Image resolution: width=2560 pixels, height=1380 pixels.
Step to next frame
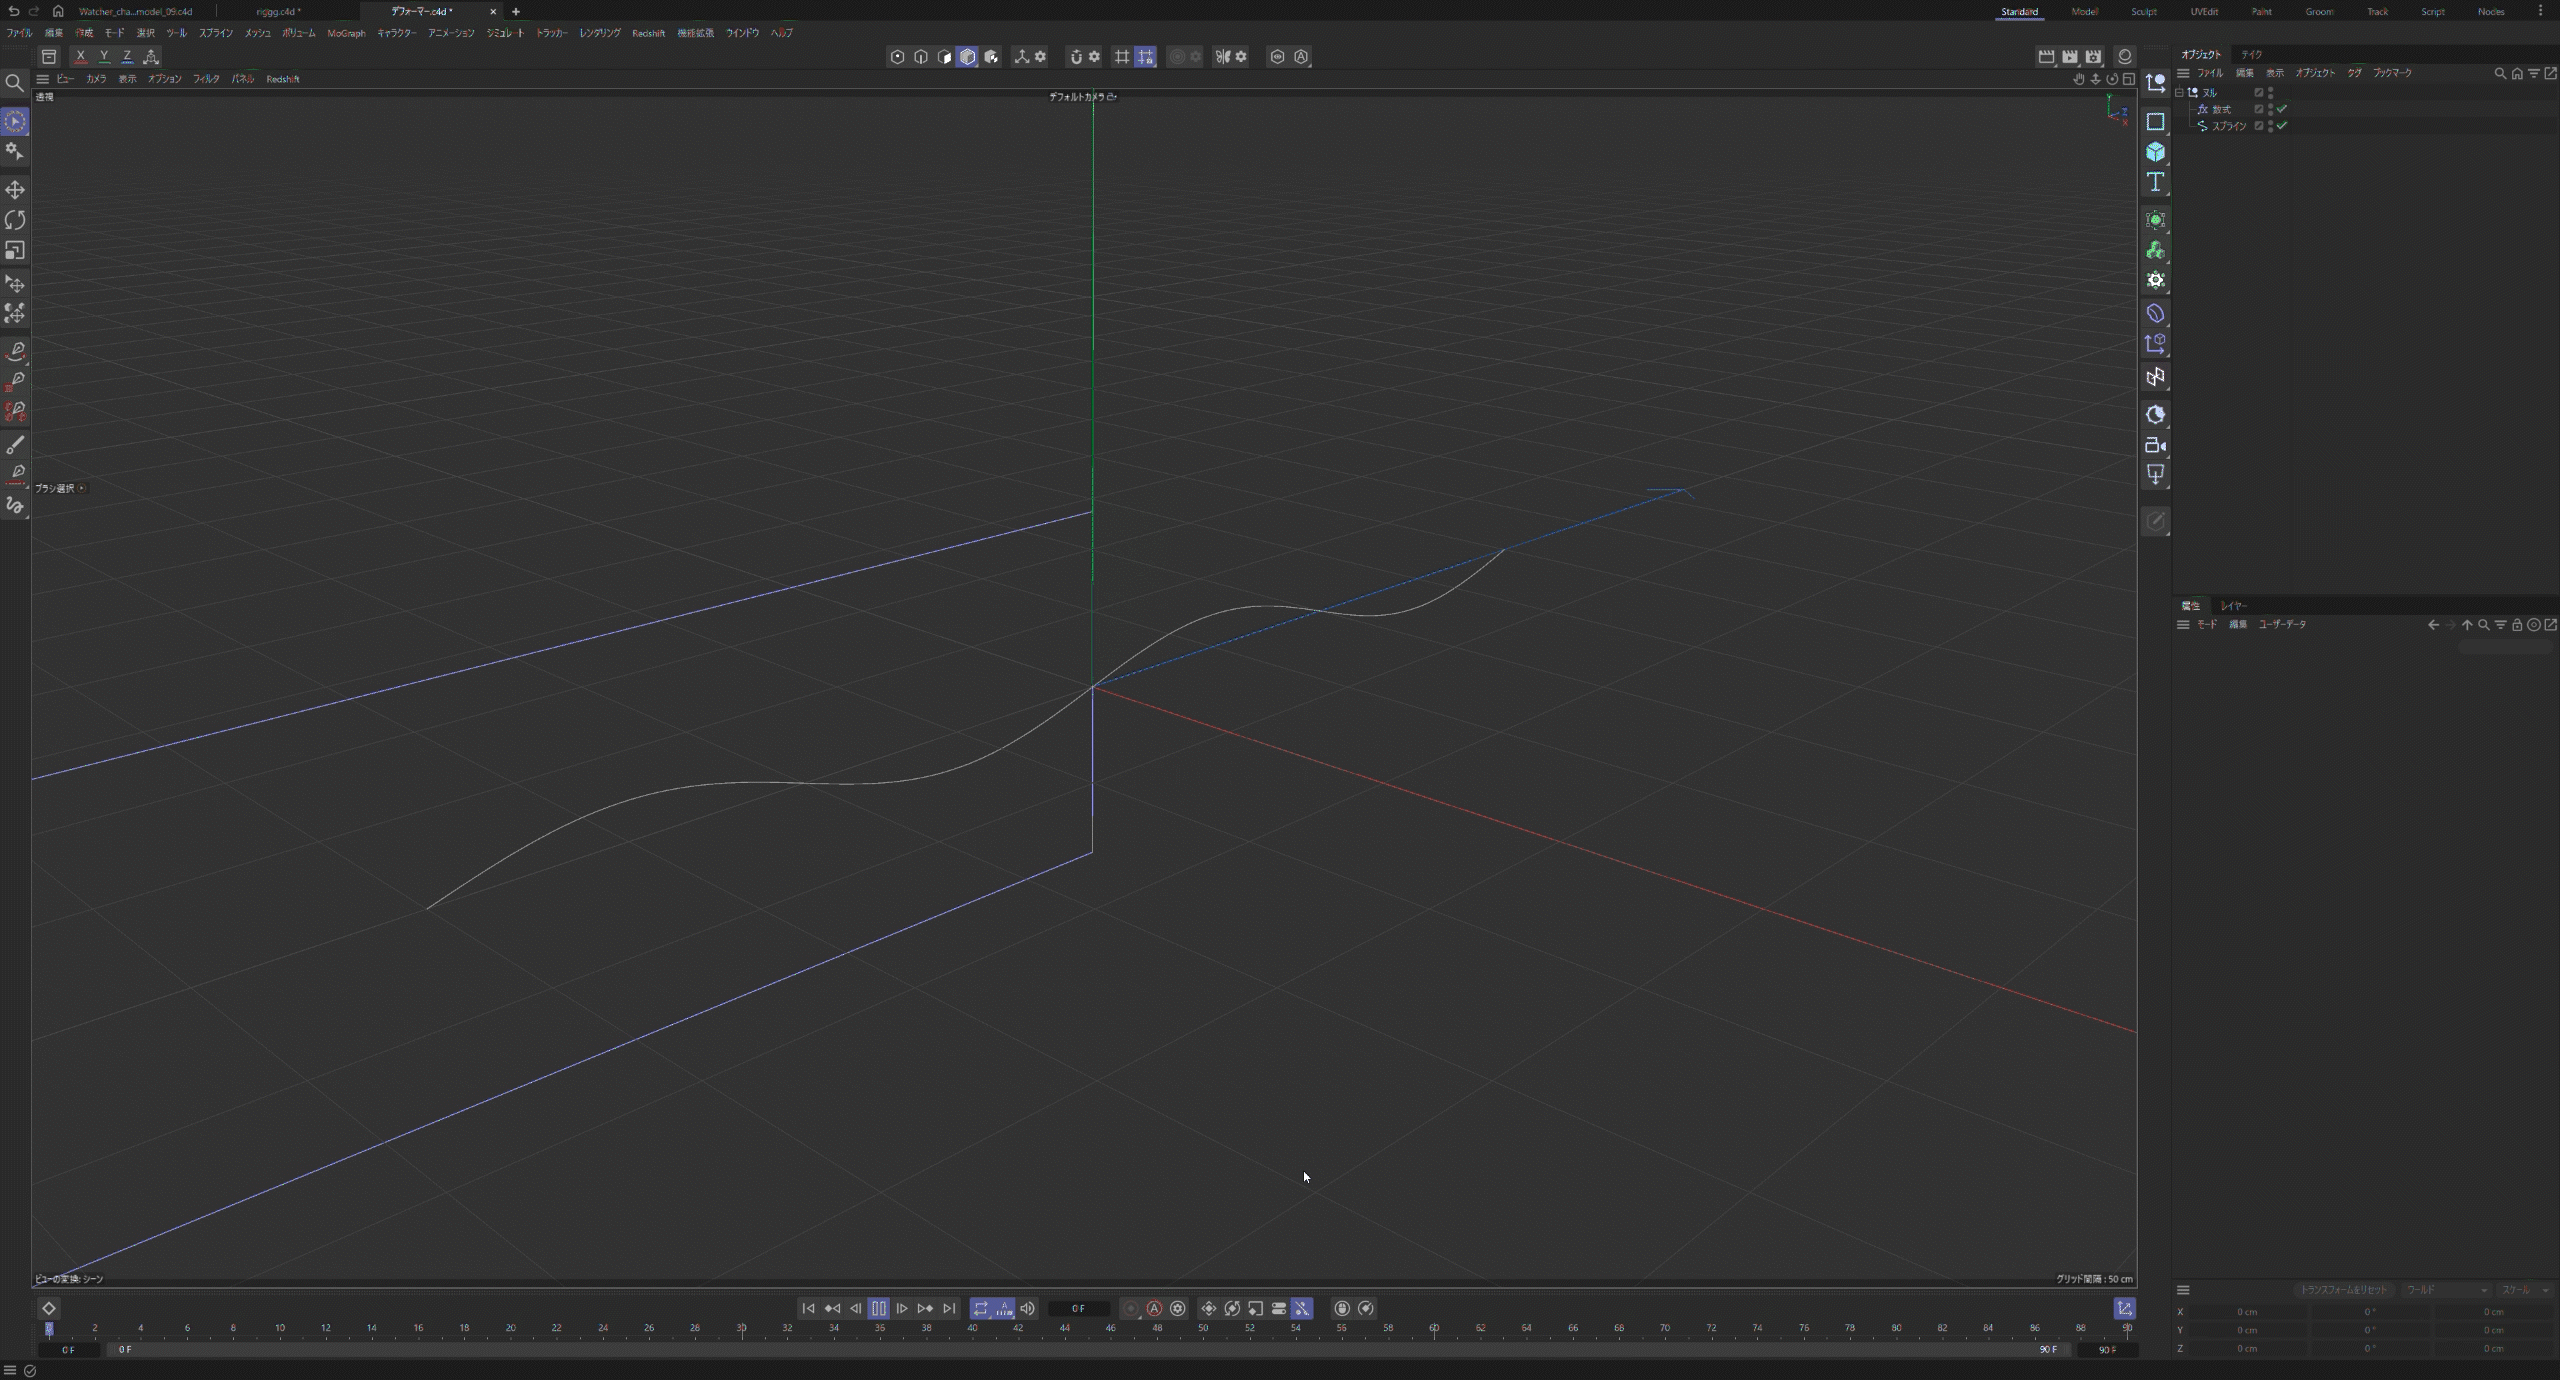click(902, 1308)
